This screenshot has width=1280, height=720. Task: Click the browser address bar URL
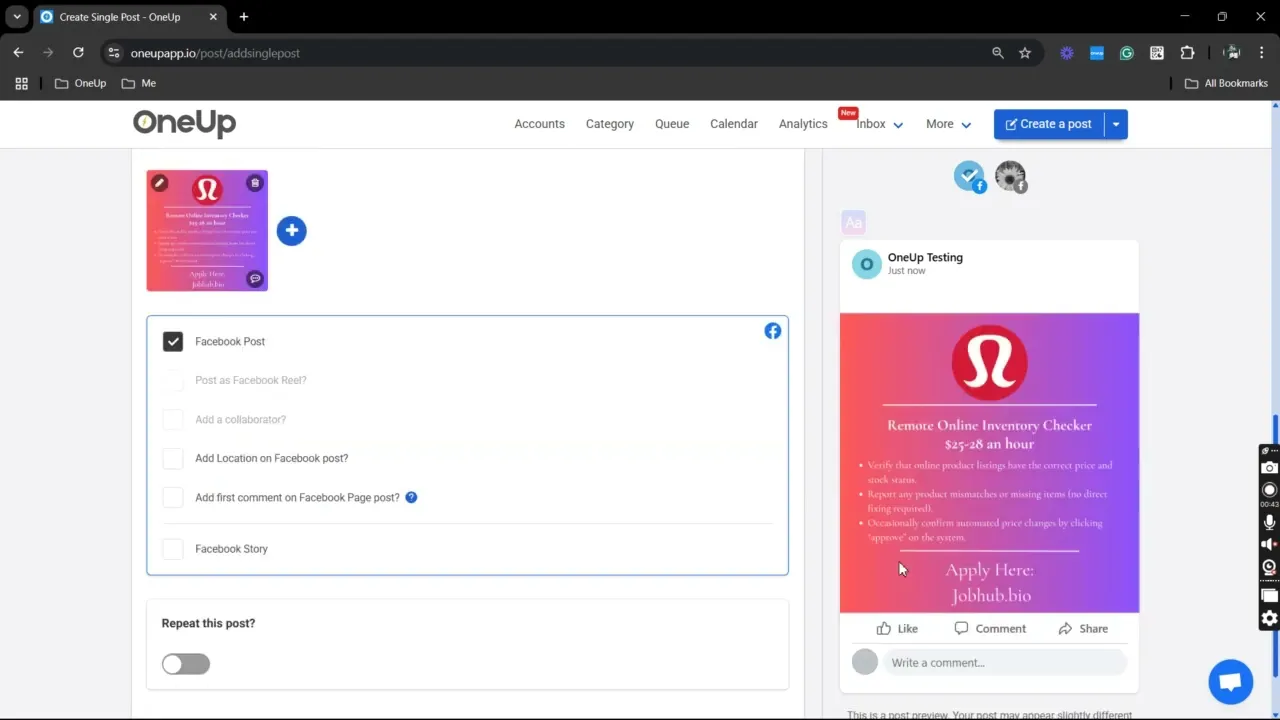click(215, 53)
